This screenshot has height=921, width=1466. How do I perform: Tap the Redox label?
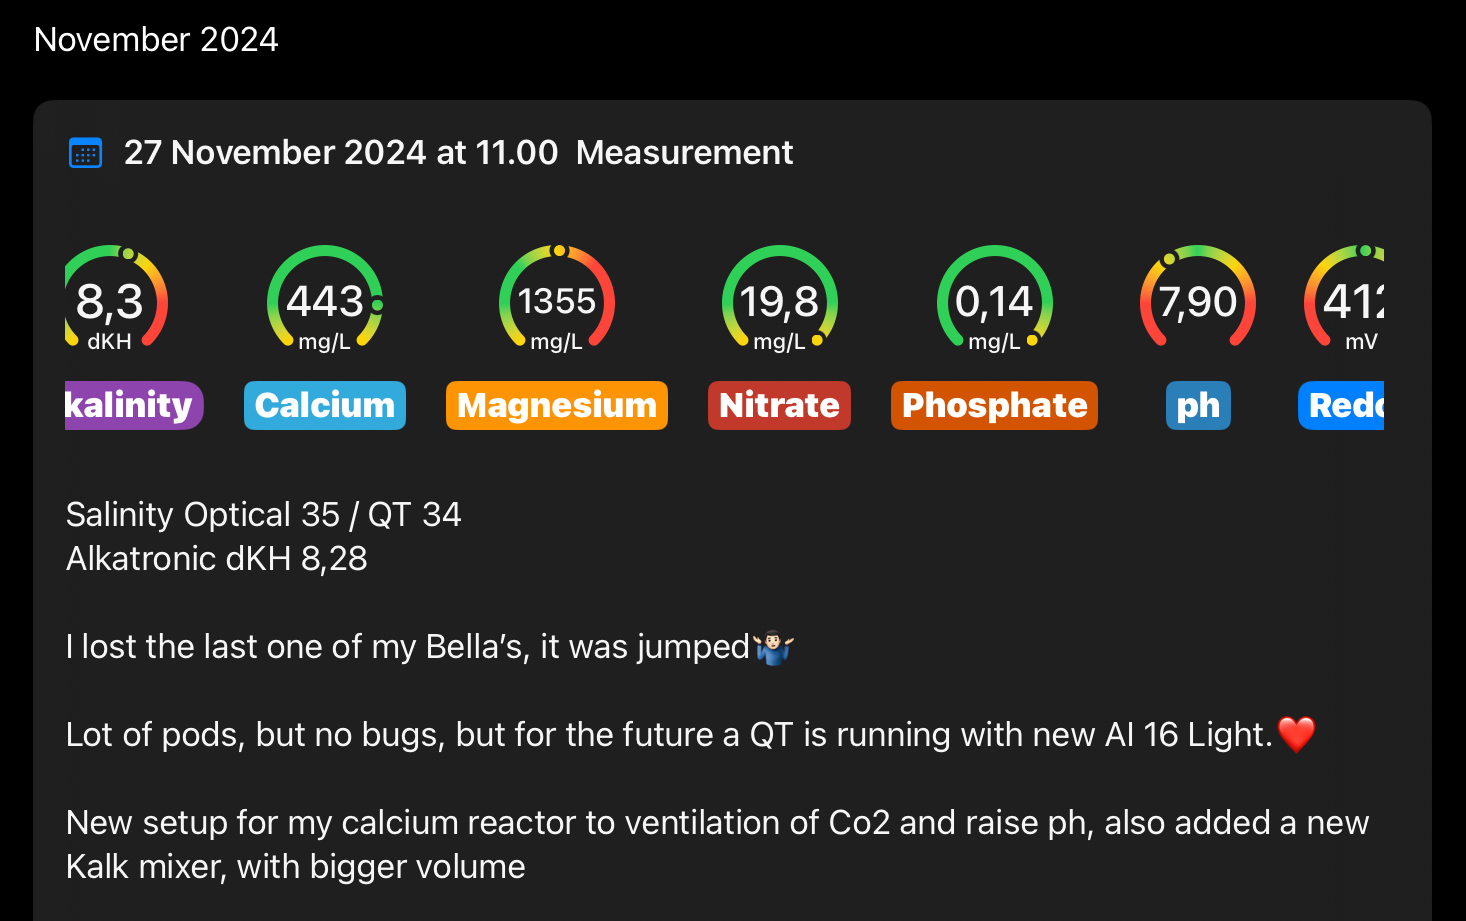coord(1343,406)
